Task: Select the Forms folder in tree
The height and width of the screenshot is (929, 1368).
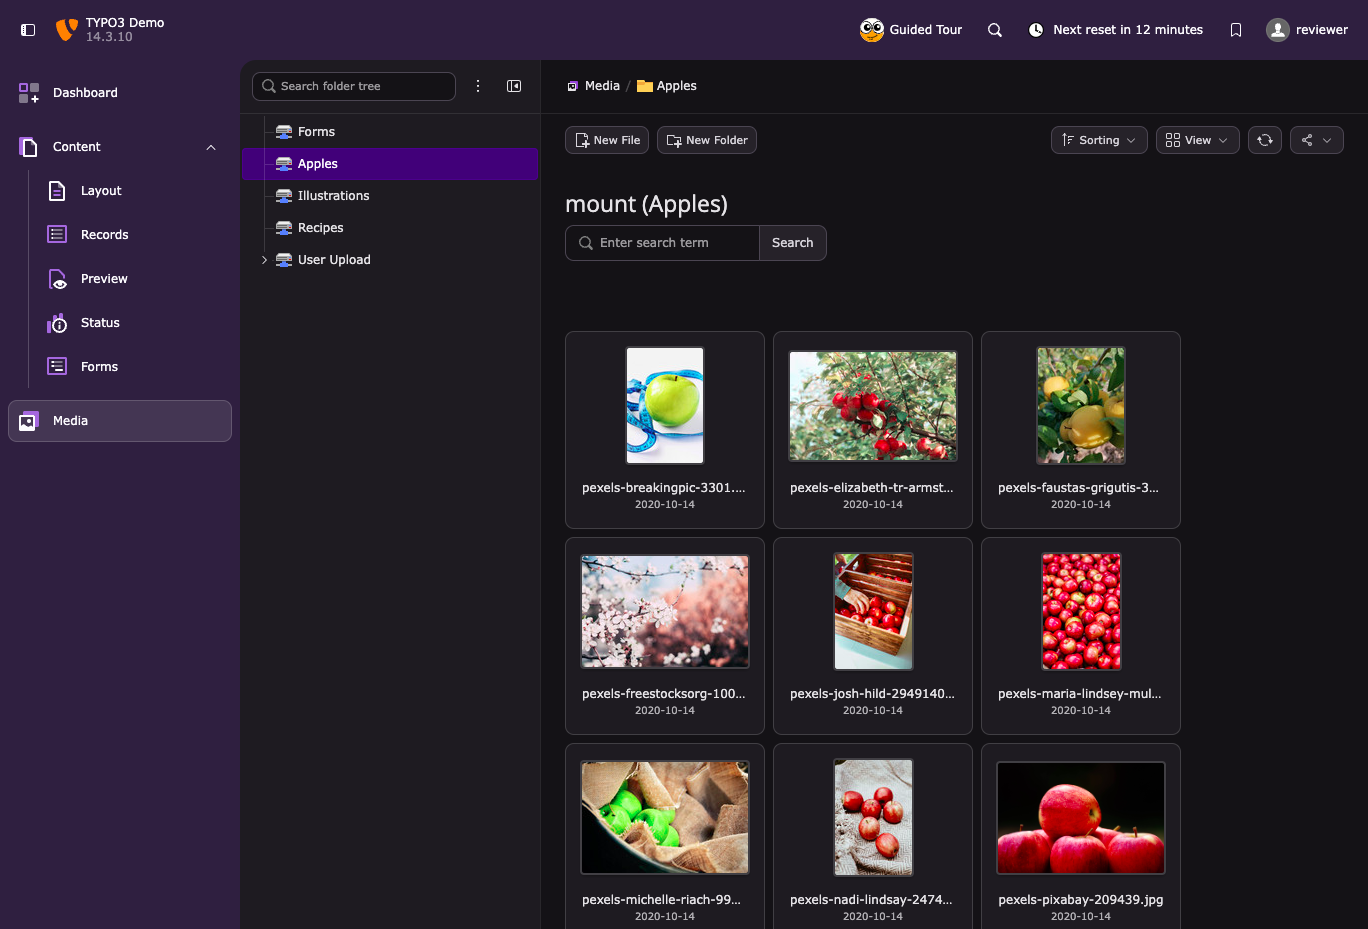Action: coord(390,132)
